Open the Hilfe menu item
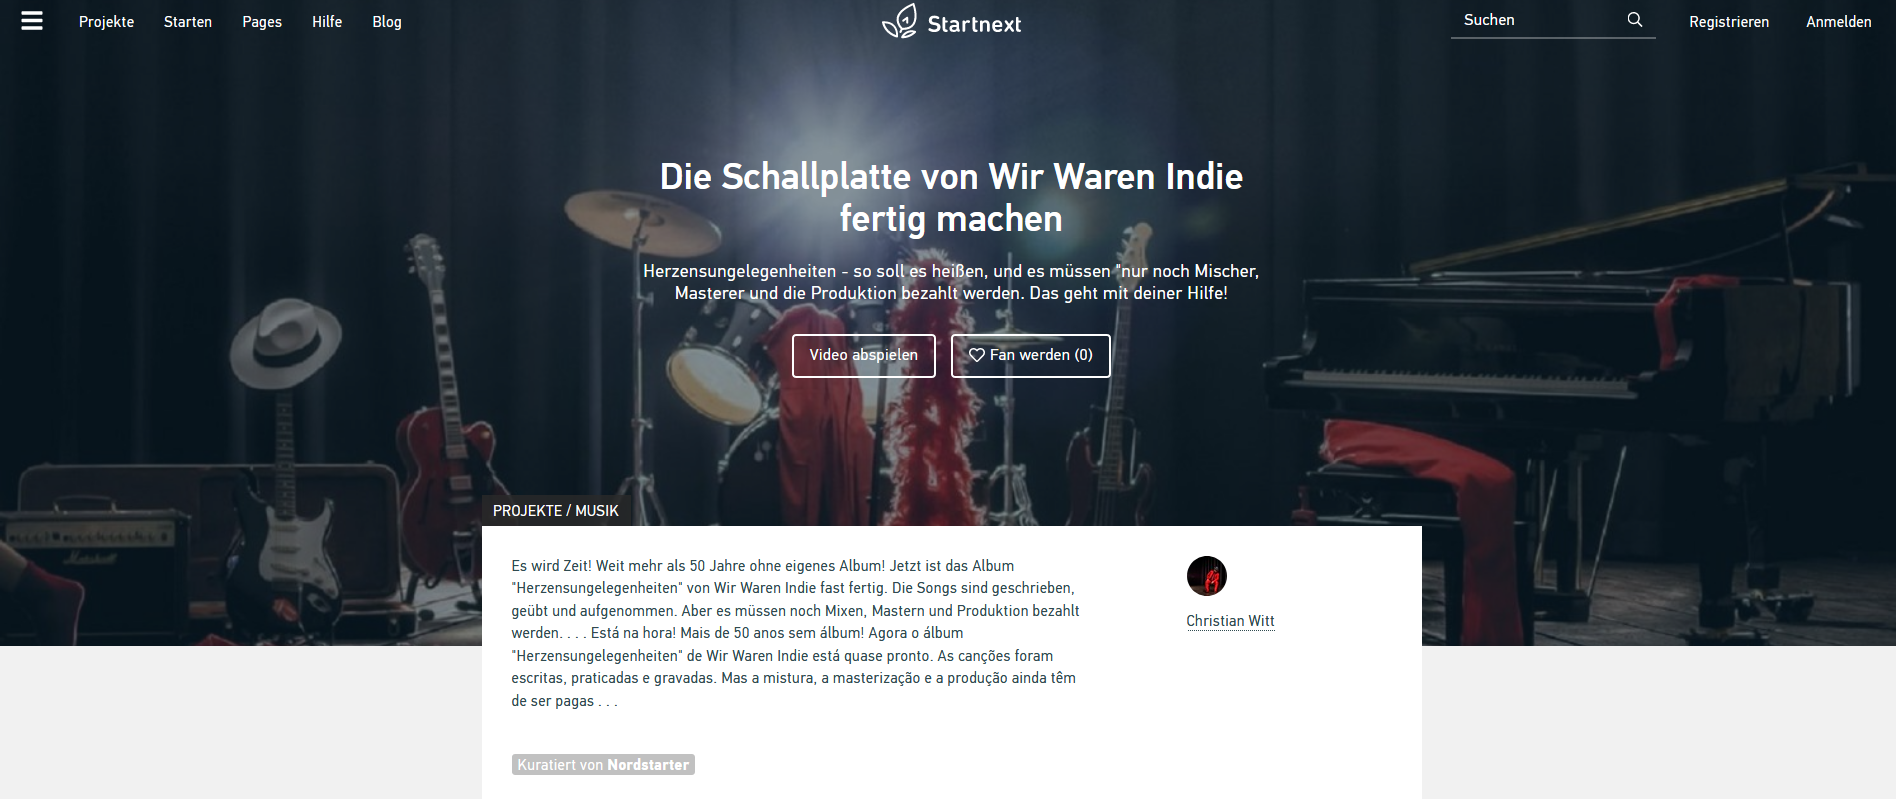The image size is (1896, 799). pos(327,22)
